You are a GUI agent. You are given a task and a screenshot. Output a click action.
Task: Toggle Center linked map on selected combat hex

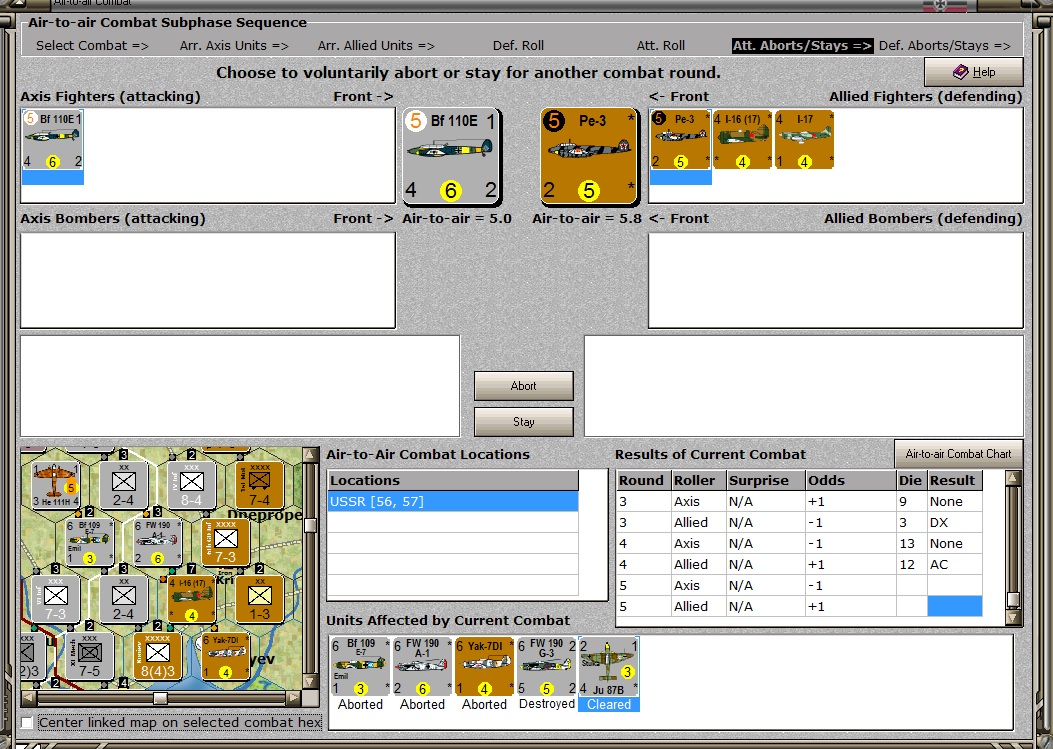coord(27,723)
